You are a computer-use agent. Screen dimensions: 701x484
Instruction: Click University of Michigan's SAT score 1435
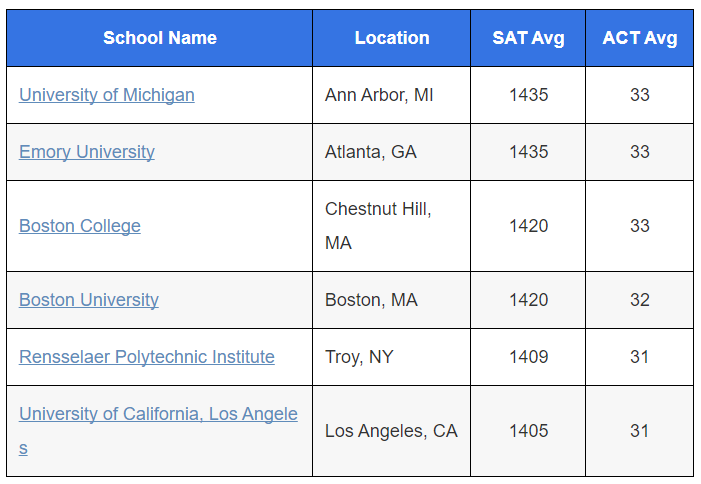528,95
